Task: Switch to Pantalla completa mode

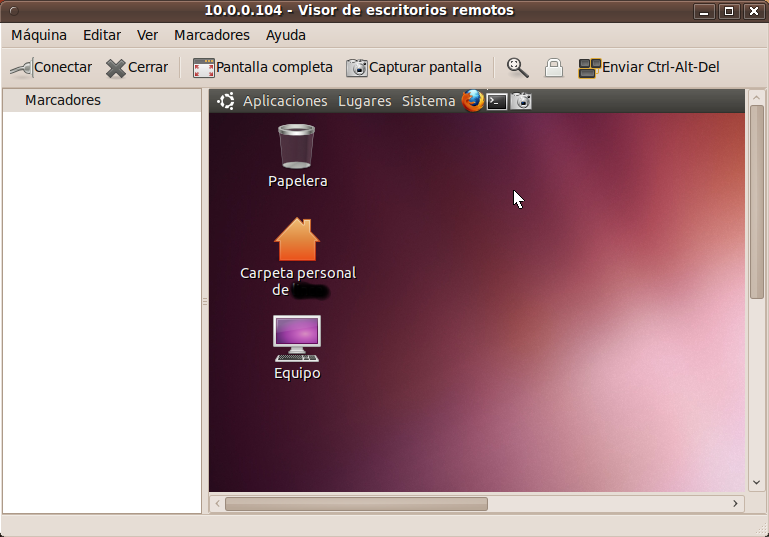Action: coord(263,68)
